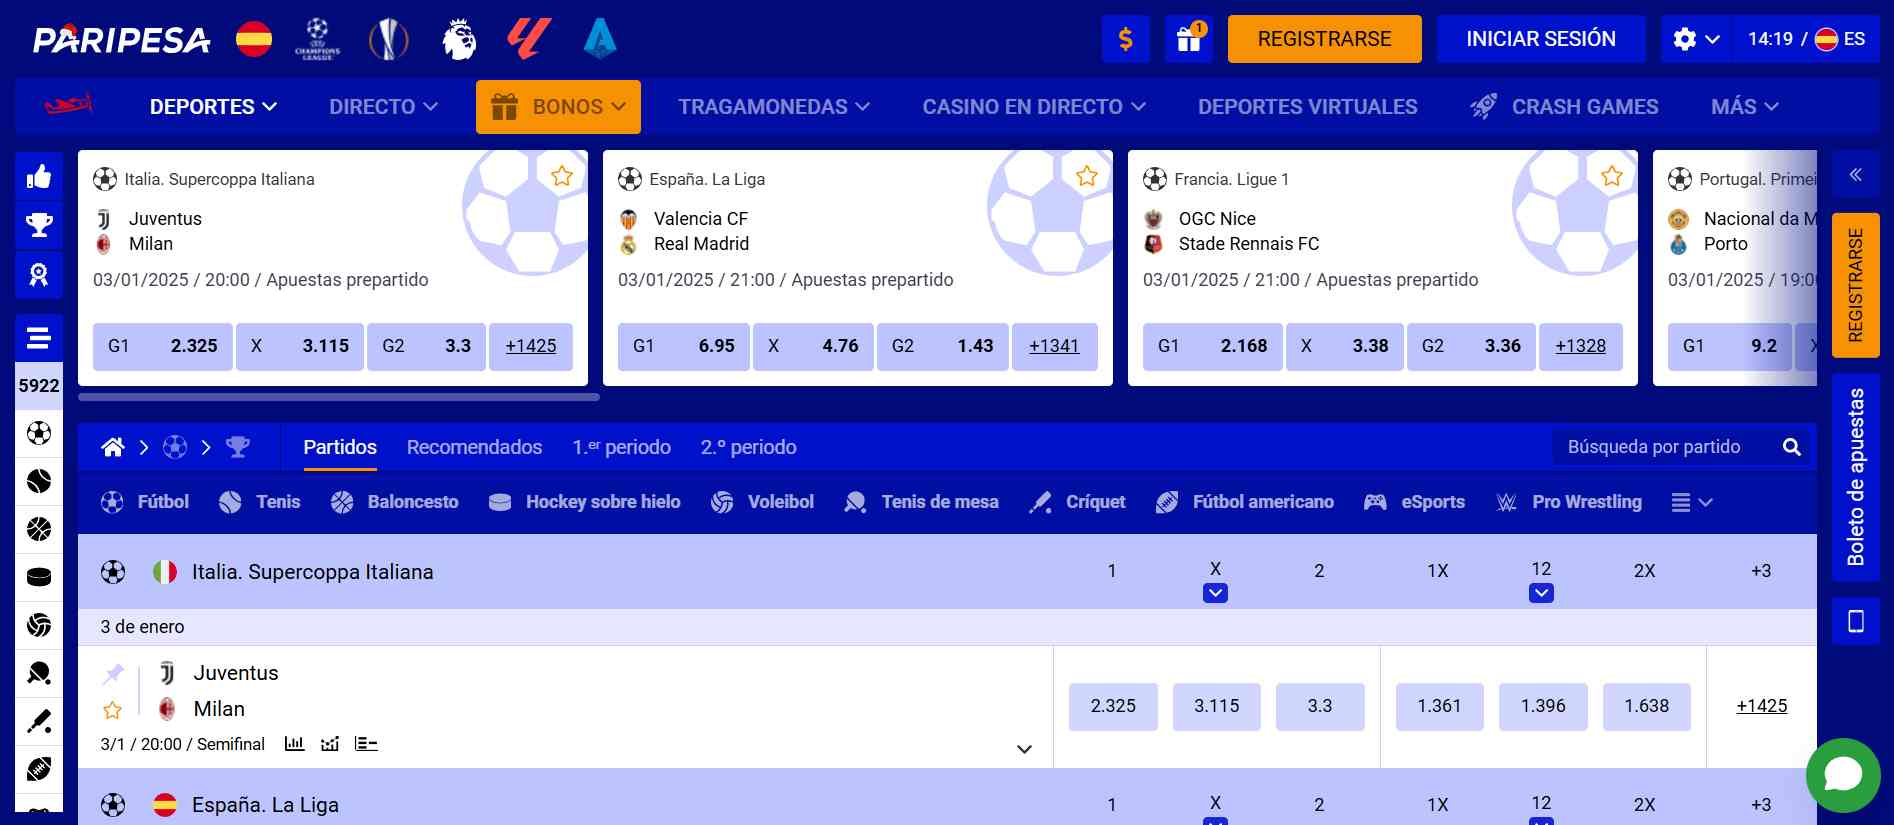Screen dimensions: 1894x825
Task: Open the gift bonus icon with notification
Action: click(1189, 39)
